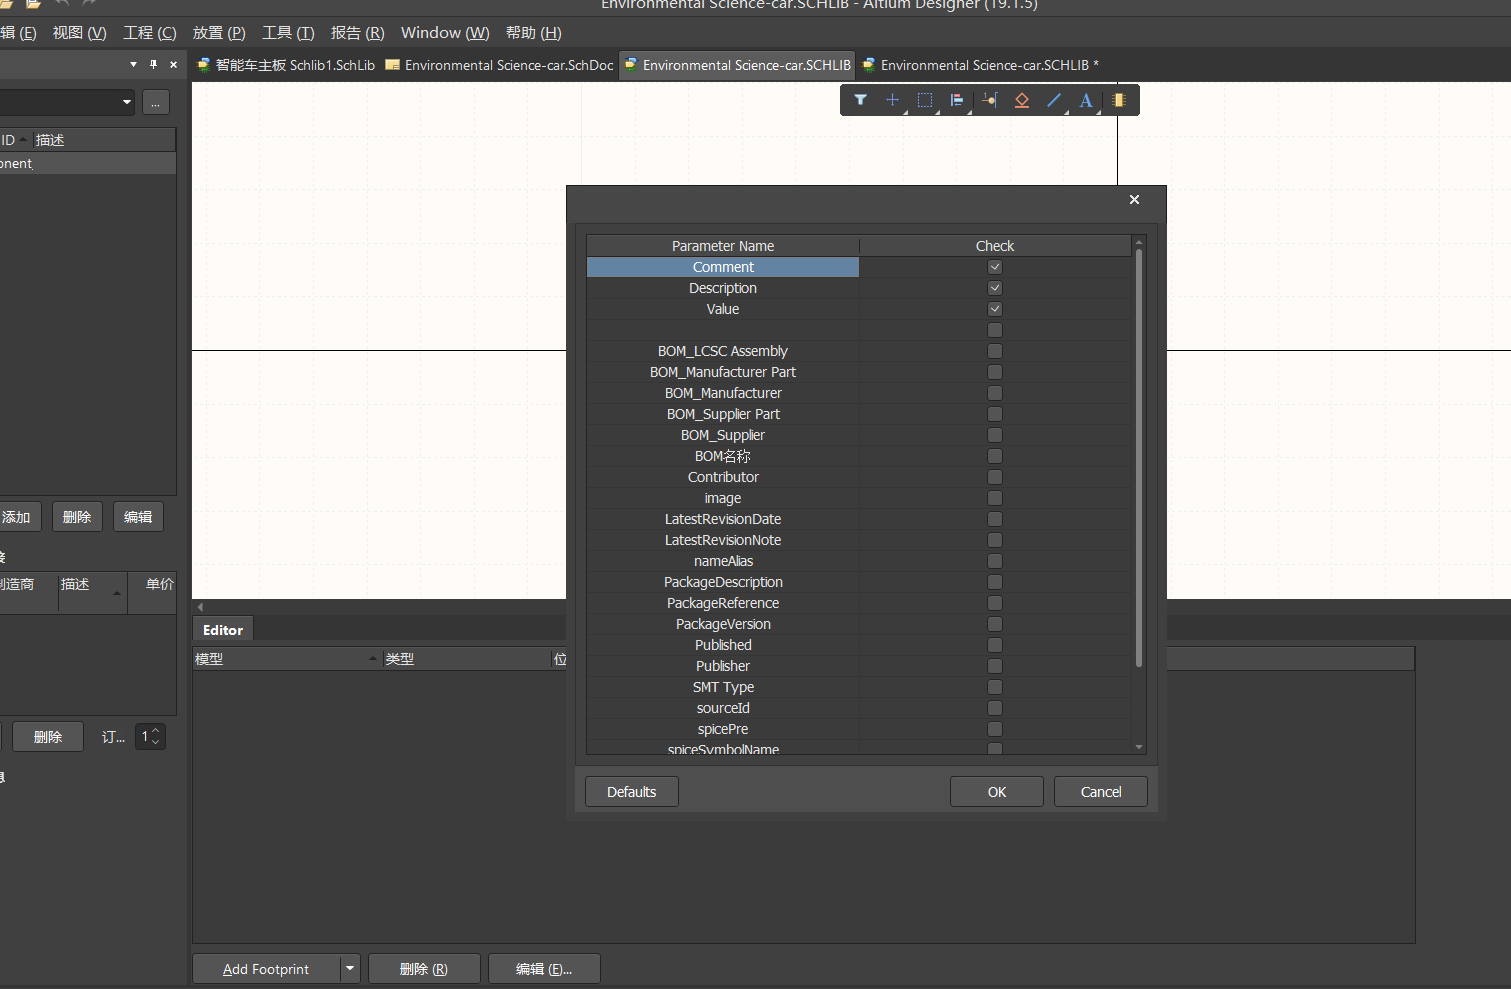Select the PackageReference parameter row
This screenshot has height=989, width=1511.
coord(859,603)
